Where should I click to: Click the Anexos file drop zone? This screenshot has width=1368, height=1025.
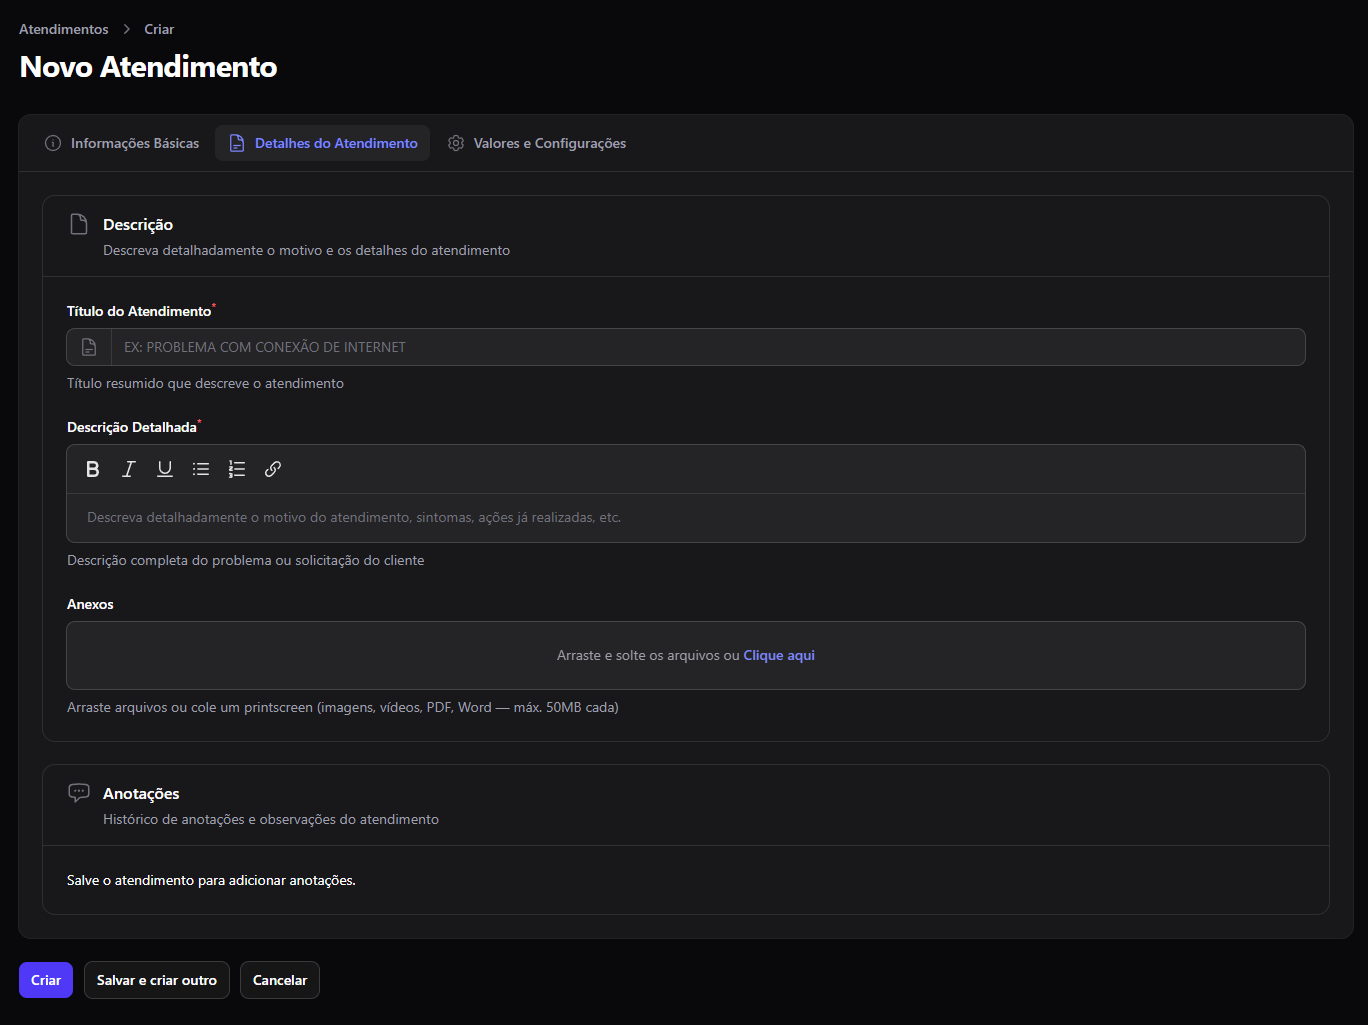[x=686, y=656]
